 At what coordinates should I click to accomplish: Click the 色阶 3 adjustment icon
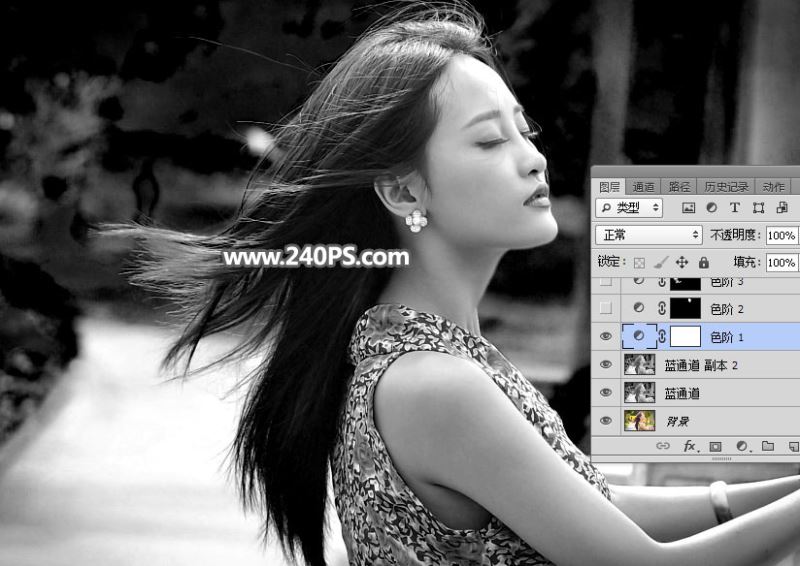(x=639, y=281)
